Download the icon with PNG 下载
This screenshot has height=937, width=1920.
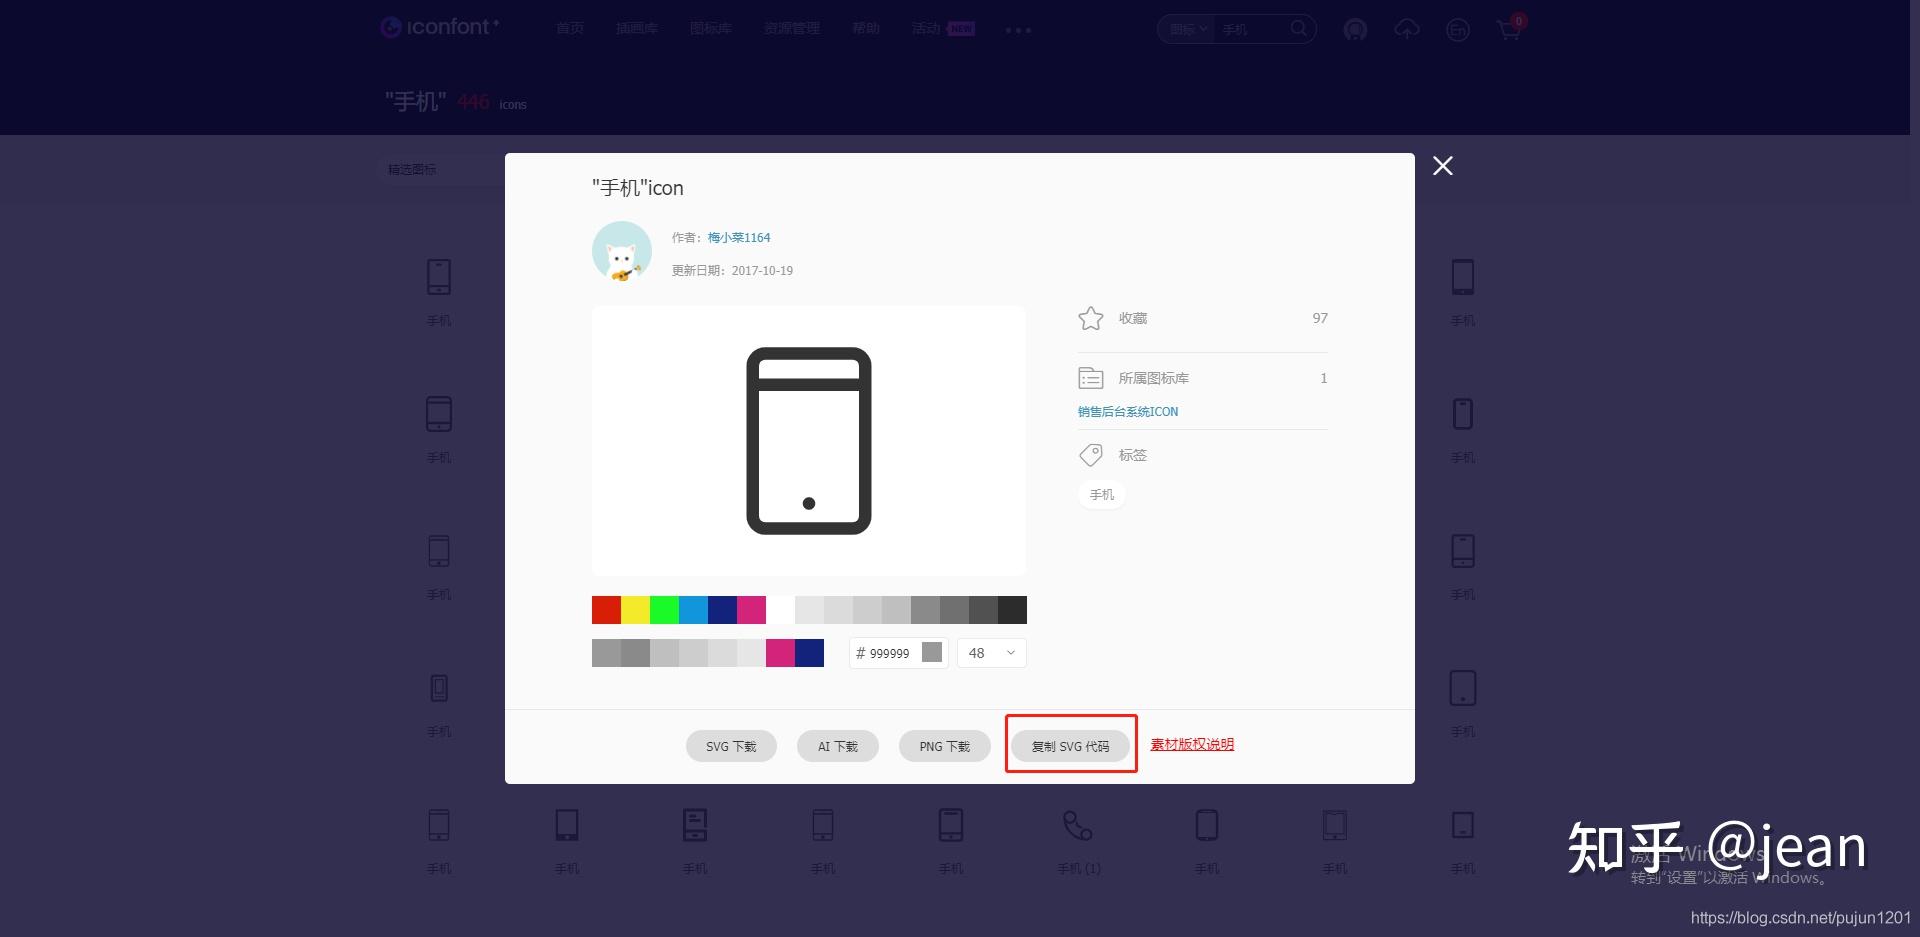coord(945,746)
